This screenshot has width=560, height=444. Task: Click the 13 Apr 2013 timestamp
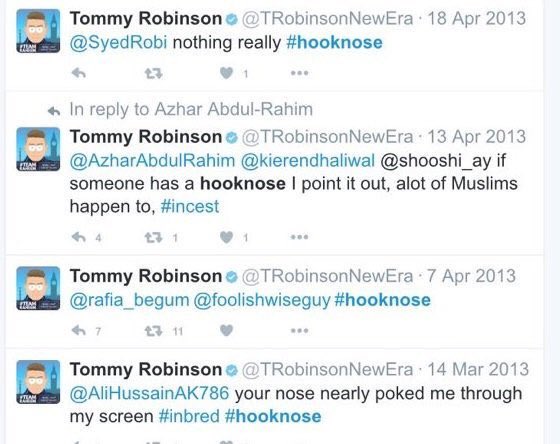coord(476,137)
